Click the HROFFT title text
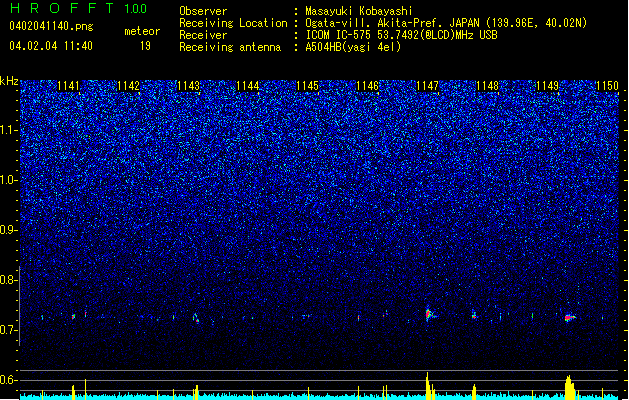629x400 pixels. [x=62, y=8]
